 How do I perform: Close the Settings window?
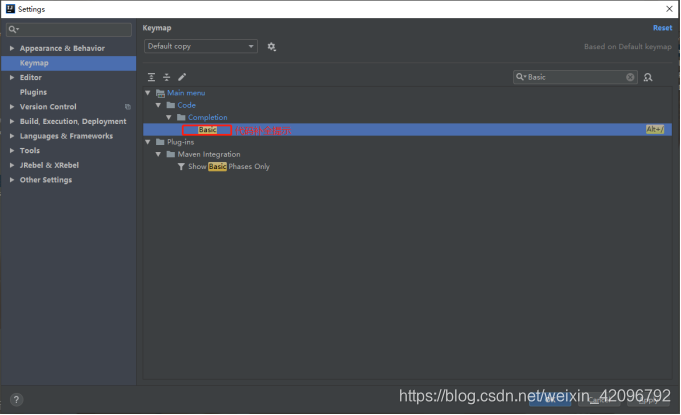coord(669,9)
